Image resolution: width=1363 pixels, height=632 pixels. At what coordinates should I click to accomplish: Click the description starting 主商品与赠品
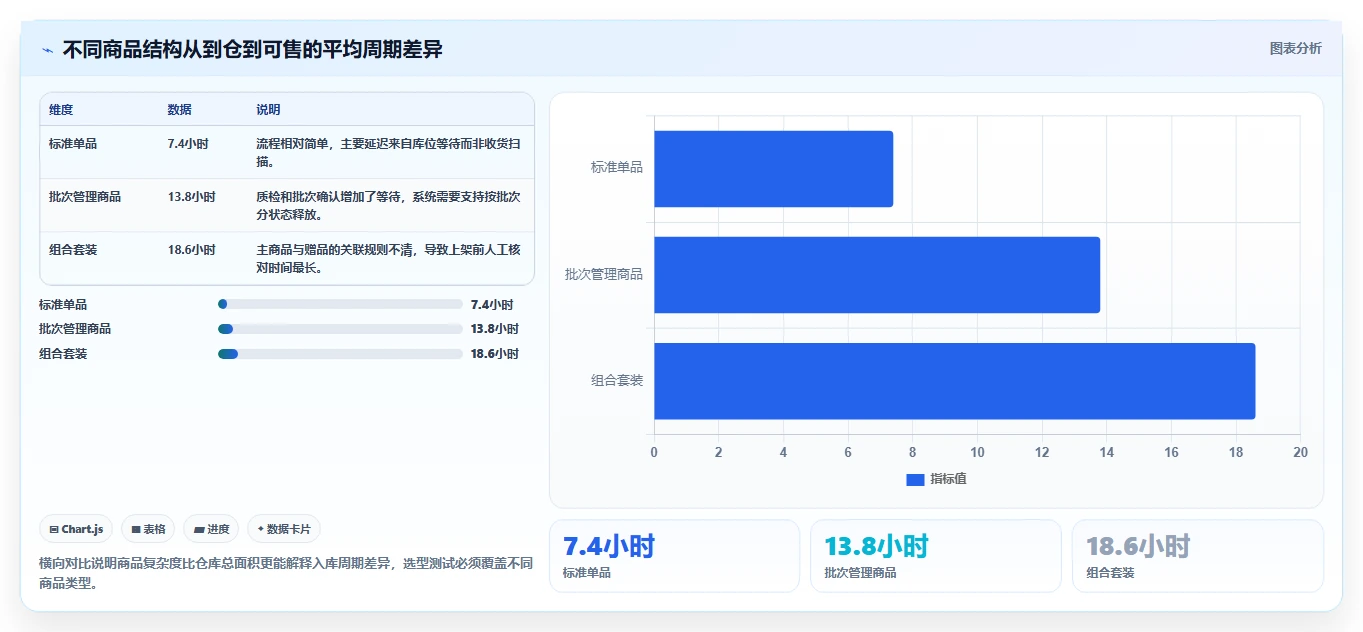(389, 258)
